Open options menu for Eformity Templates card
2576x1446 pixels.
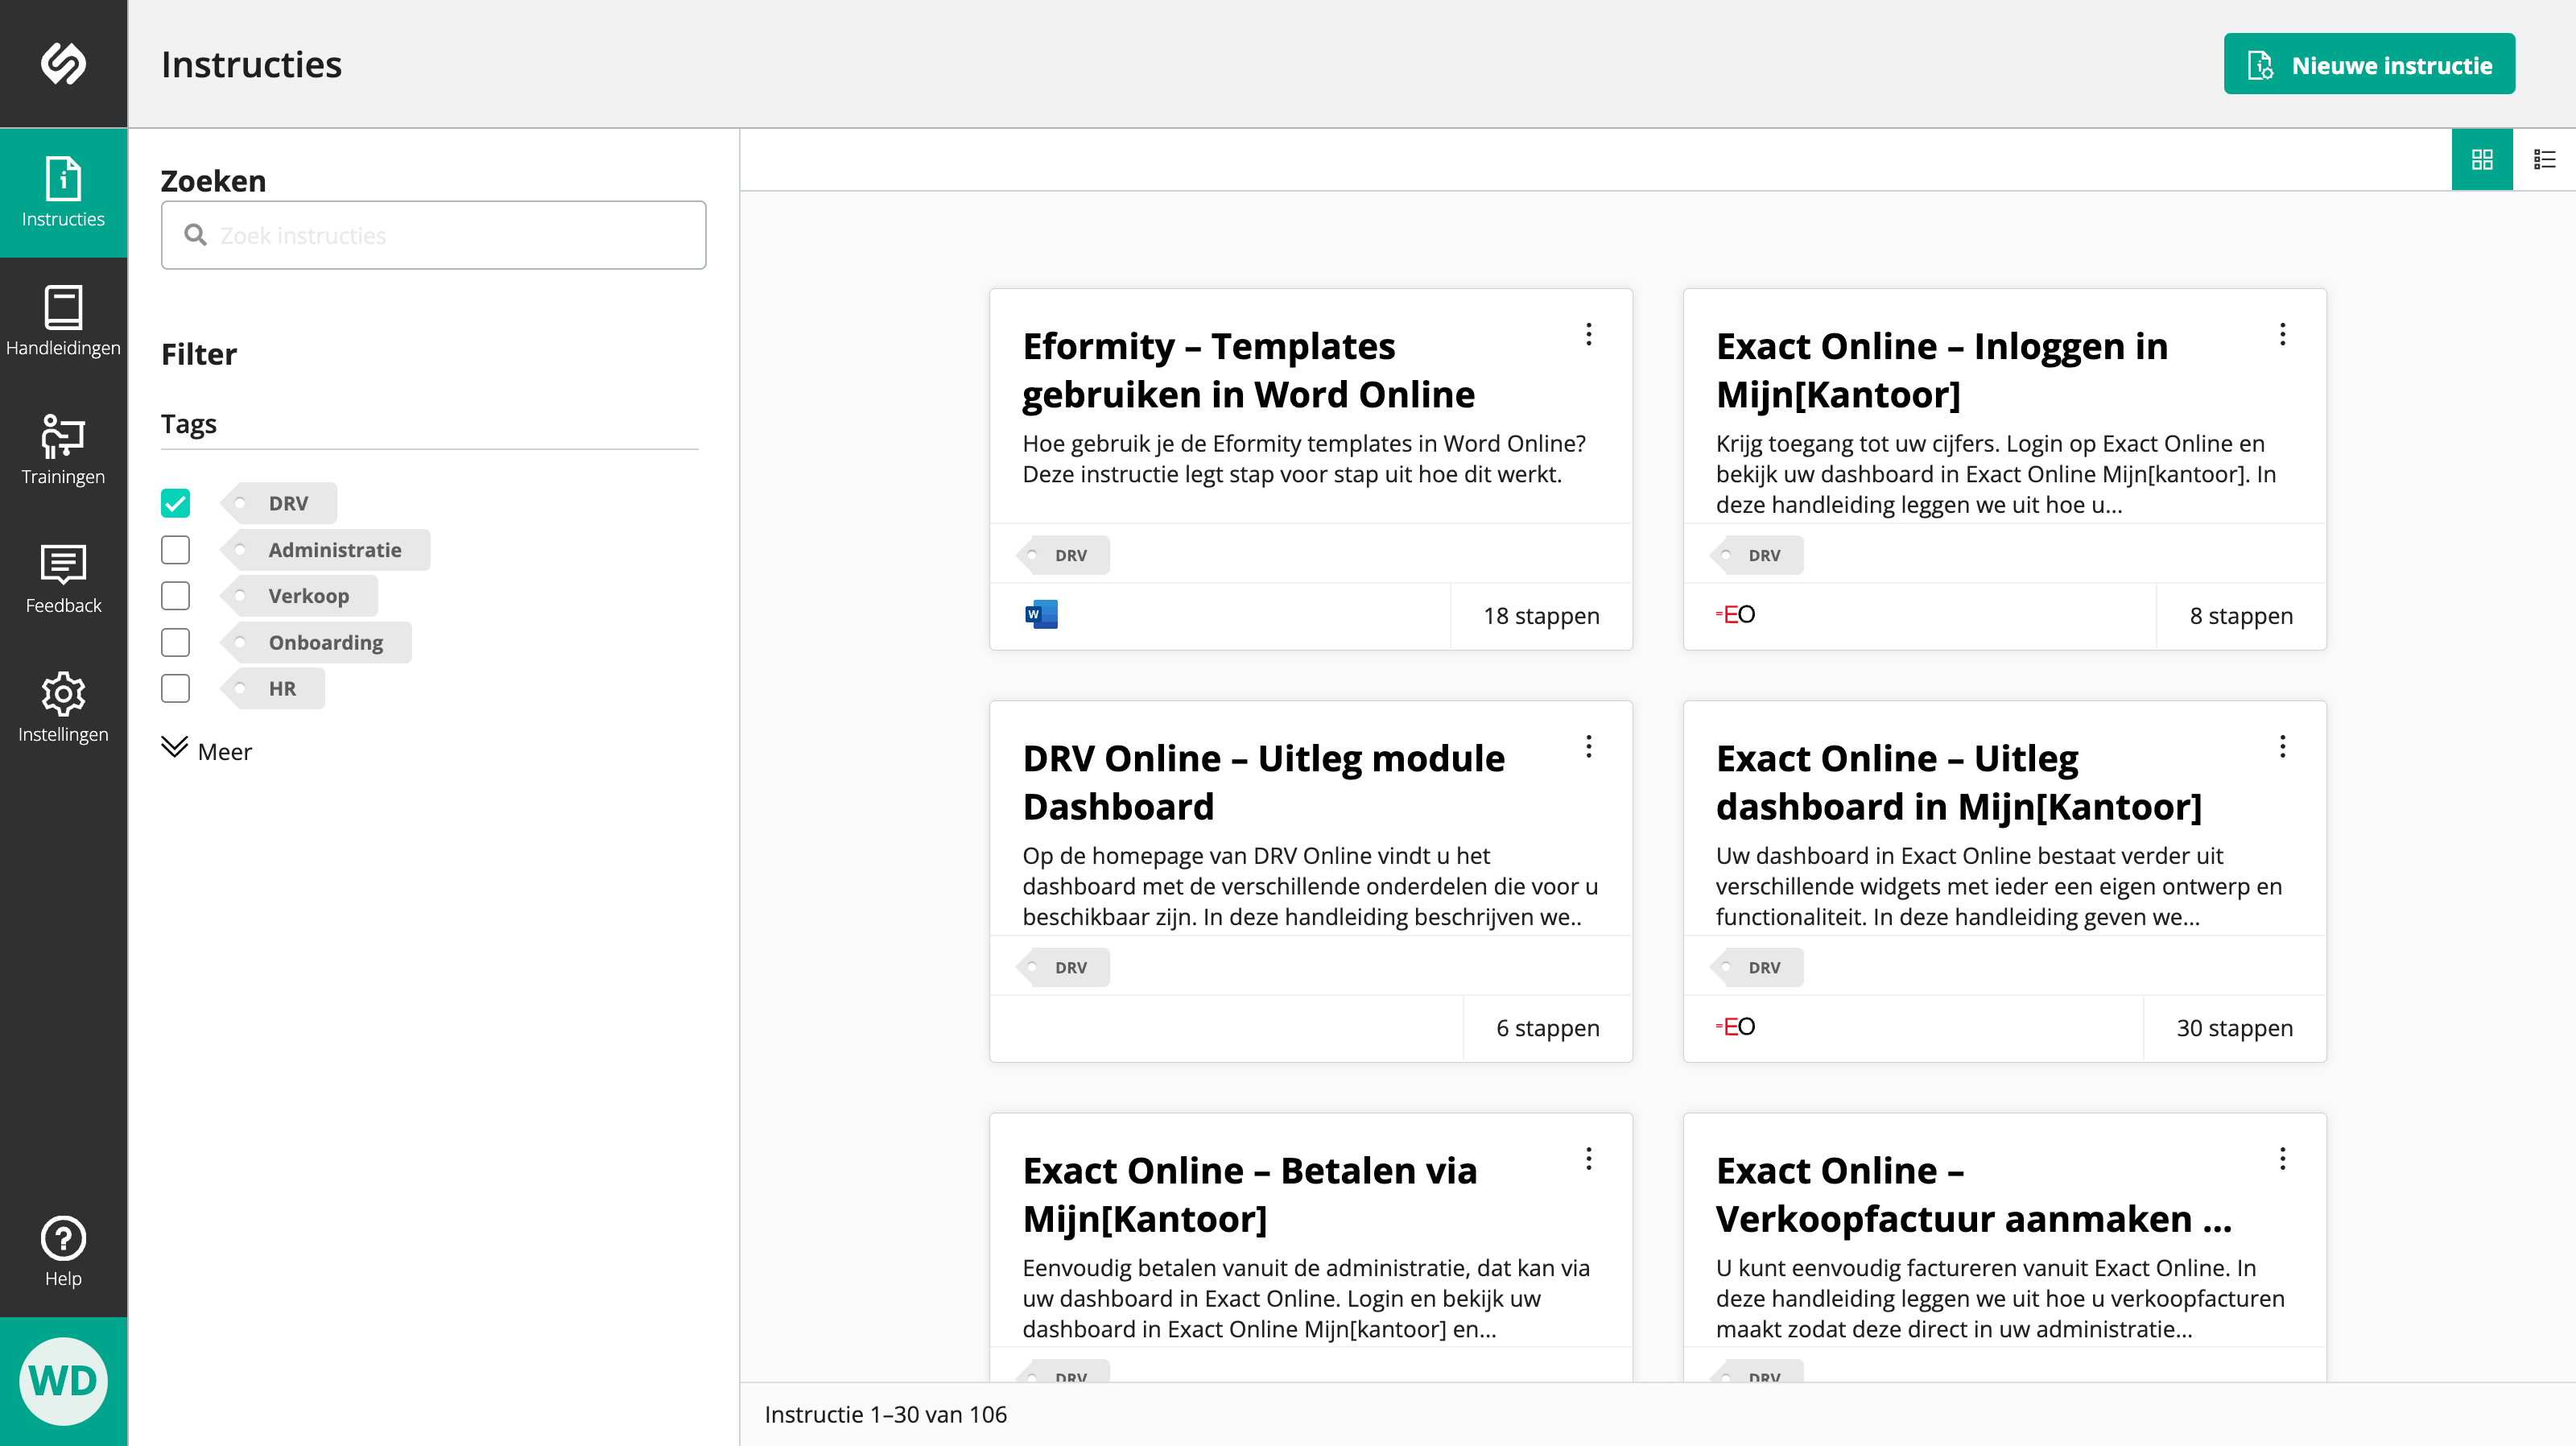point(1588,335)
